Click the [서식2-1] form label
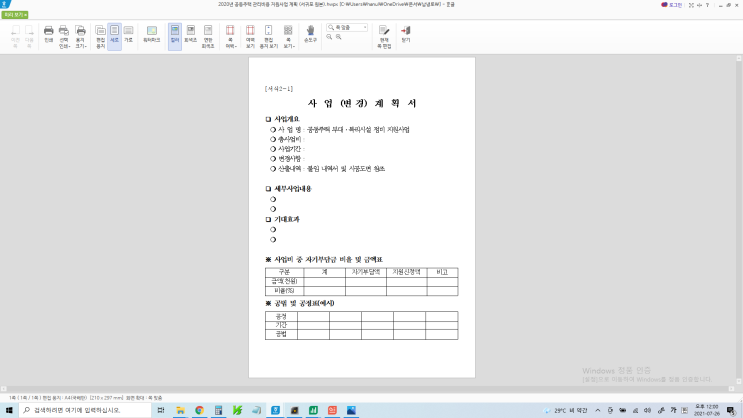Viewport: 743px width, 418px height. (279, 89)
